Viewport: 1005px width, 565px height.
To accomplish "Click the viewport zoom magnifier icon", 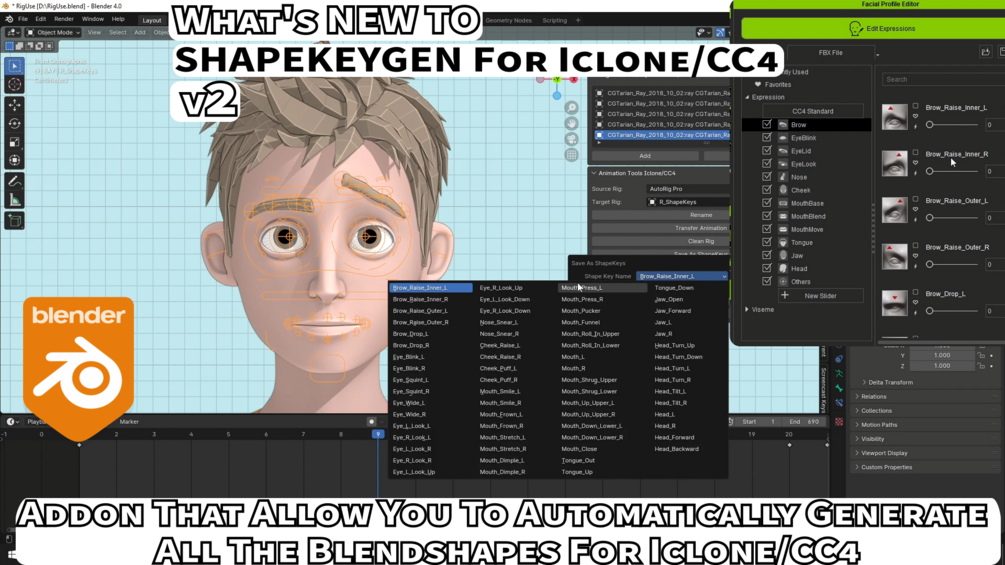I will coord(571,108).
